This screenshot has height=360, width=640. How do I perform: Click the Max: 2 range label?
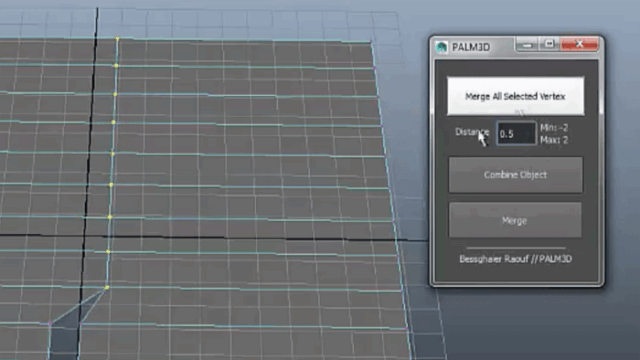tap(554, 140)
